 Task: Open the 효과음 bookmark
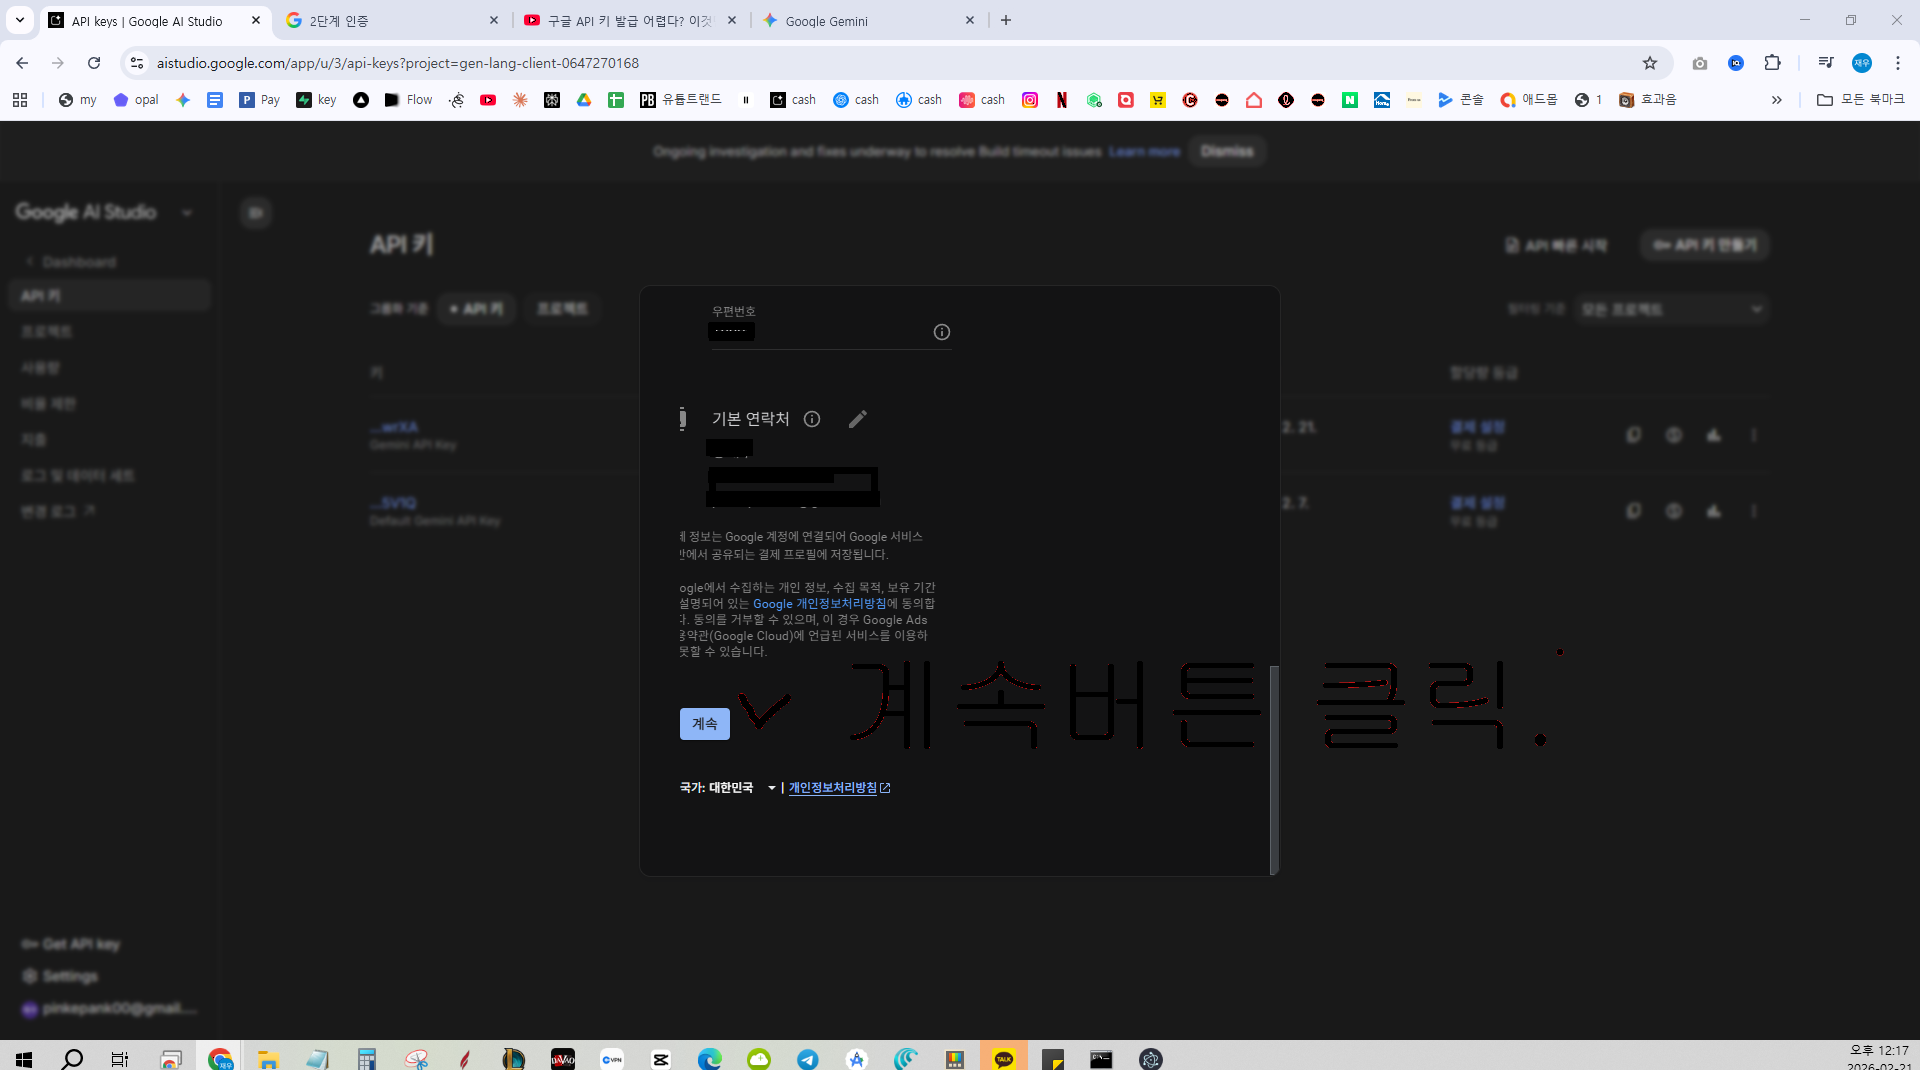pos(1648,100)
